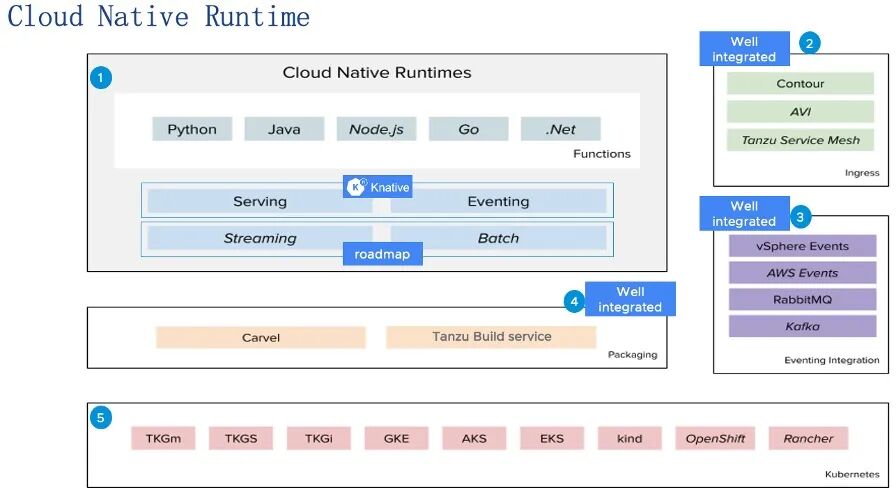896x492 pixels.
Task: Click Well integrated tag above Ingress
Action: 744,49
